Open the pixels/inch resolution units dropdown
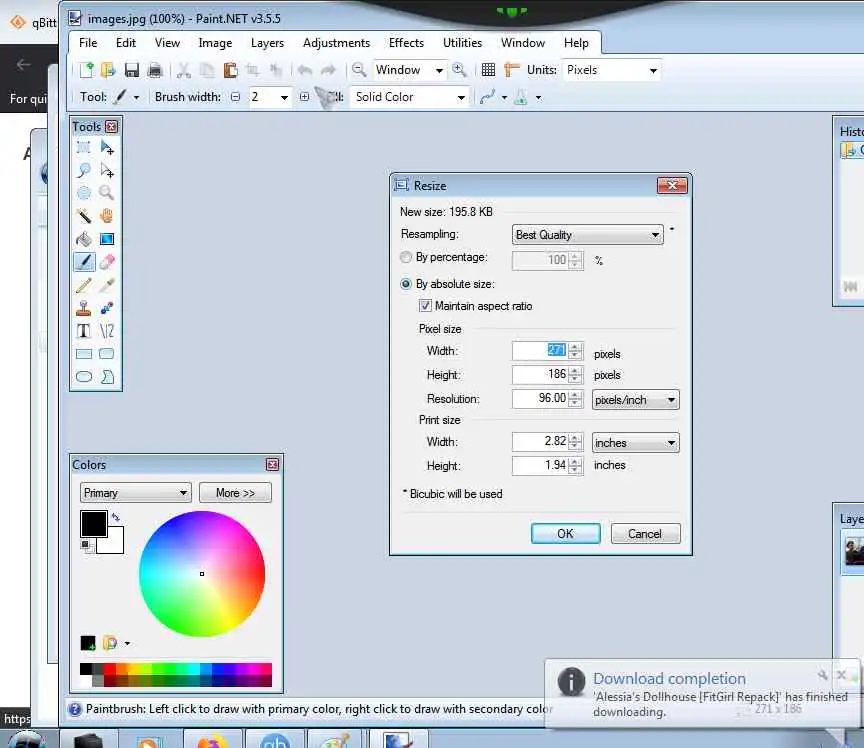 (x=635, y=400)
